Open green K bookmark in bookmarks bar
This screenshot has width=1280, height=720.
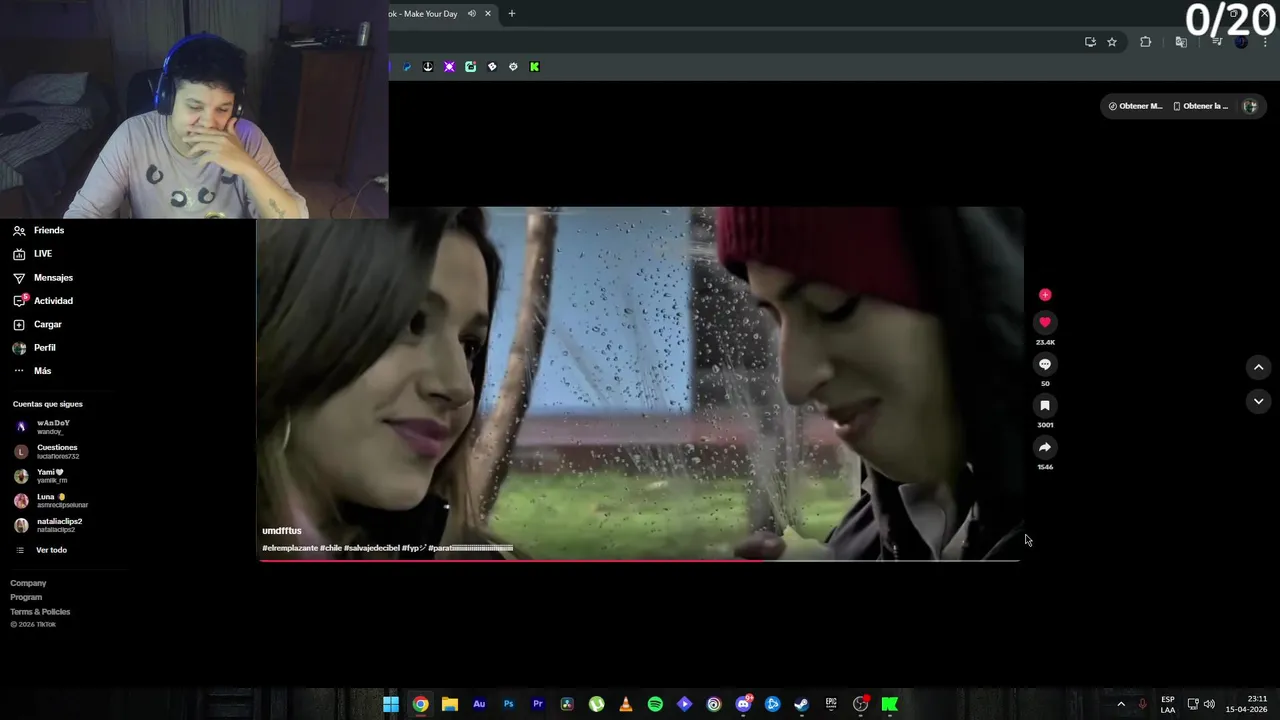click(x=534, y=67)
